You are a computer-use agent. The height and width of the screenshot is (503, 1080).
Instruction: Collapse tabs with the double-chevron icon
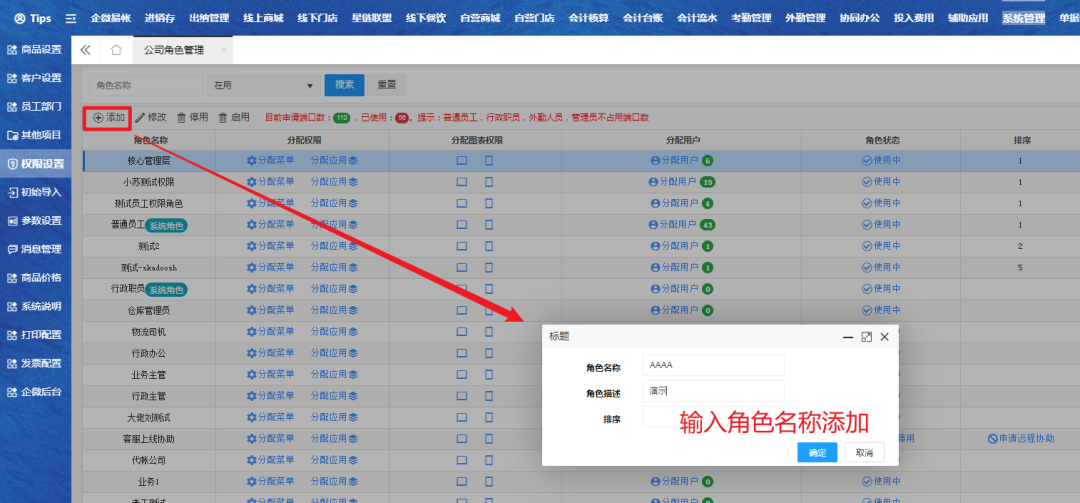pos(85,50)
